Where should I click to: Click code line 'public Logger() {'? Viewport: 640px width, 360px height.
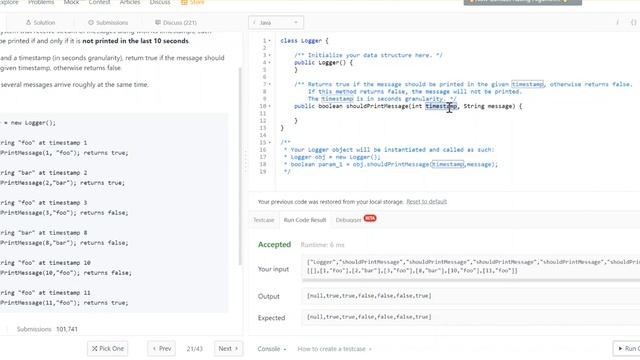323,62
